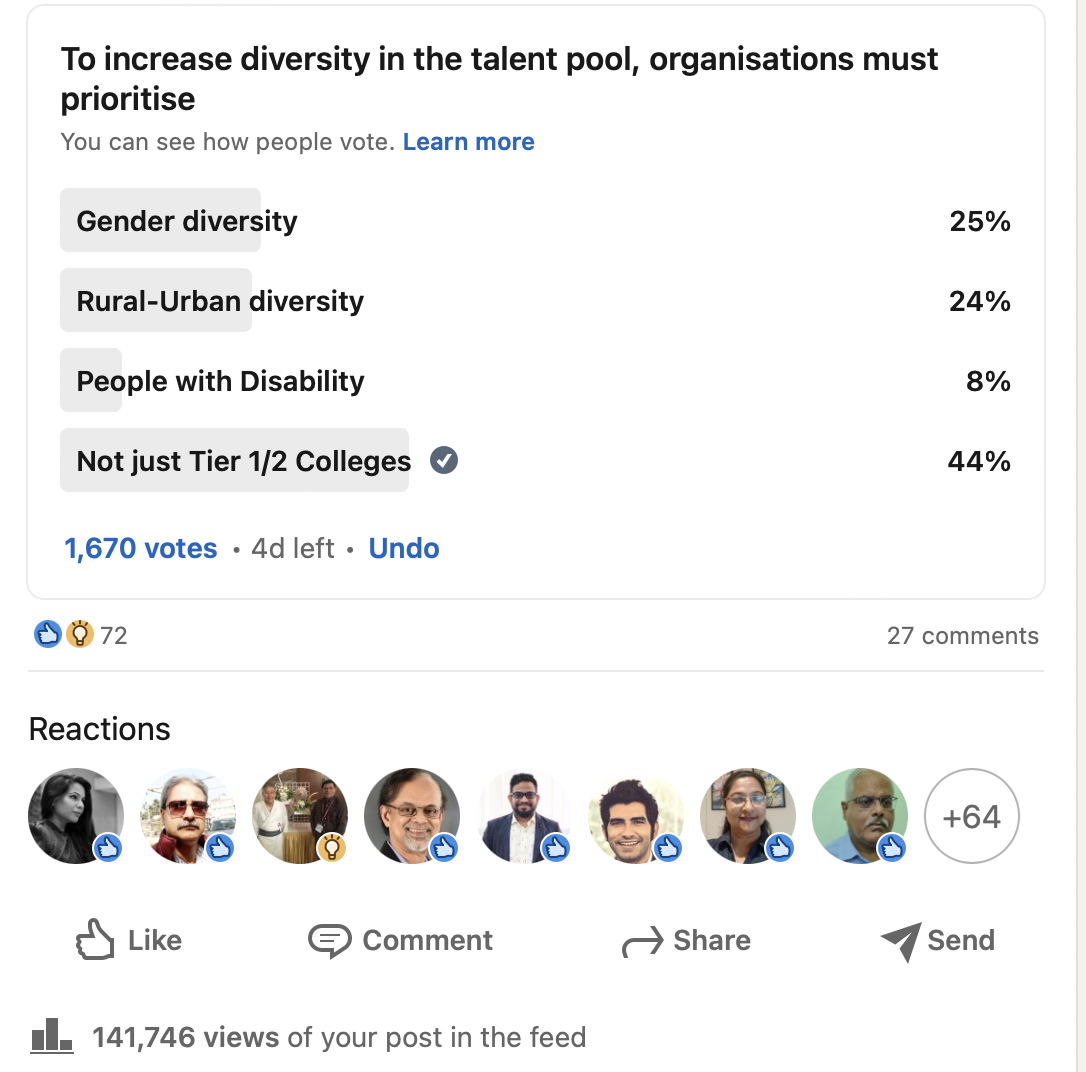Click the bar chart analytics icon
1086x1072 pixels.
[x=52, y=1037]
